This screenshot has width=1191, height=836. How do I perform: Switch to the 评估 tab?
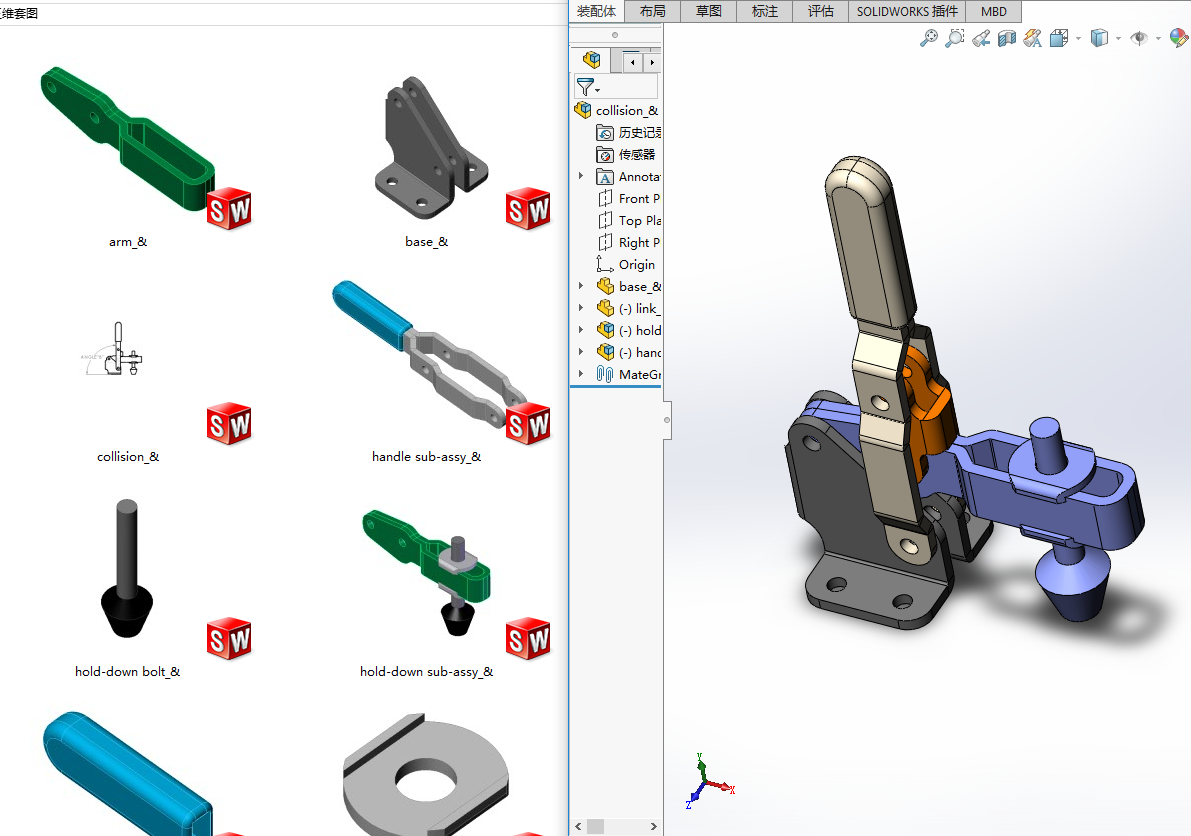[820, 11]
